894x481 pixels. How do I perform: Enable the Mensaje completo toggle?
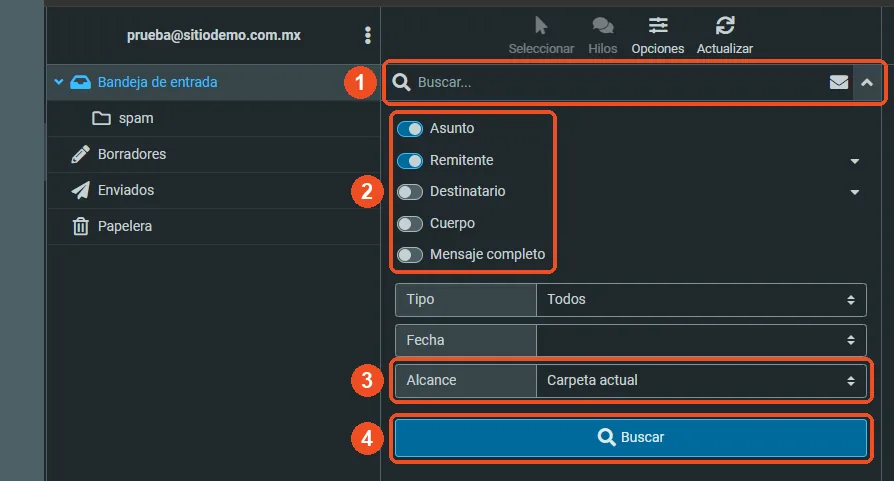coord(410,255)
